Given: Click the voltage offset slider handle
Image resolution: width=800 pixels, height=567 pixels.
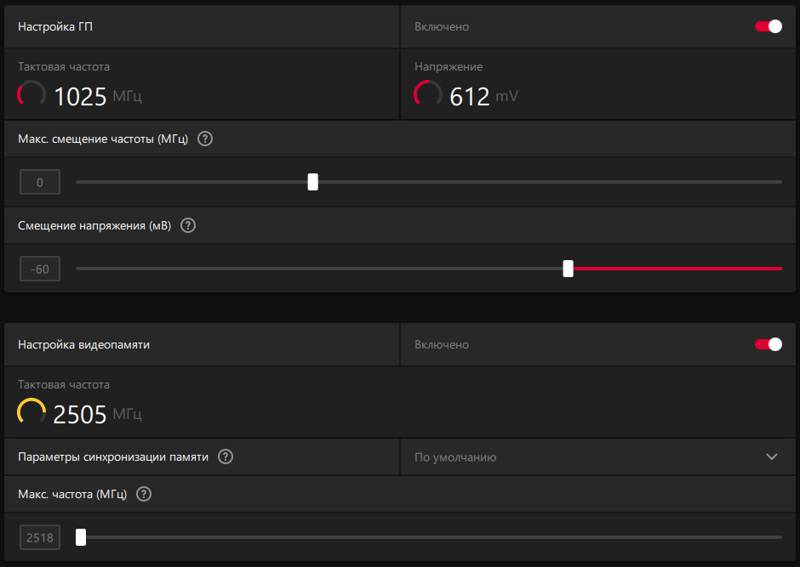Looking at the screenshot, I should pyautogui.click(x=568, y=268).
